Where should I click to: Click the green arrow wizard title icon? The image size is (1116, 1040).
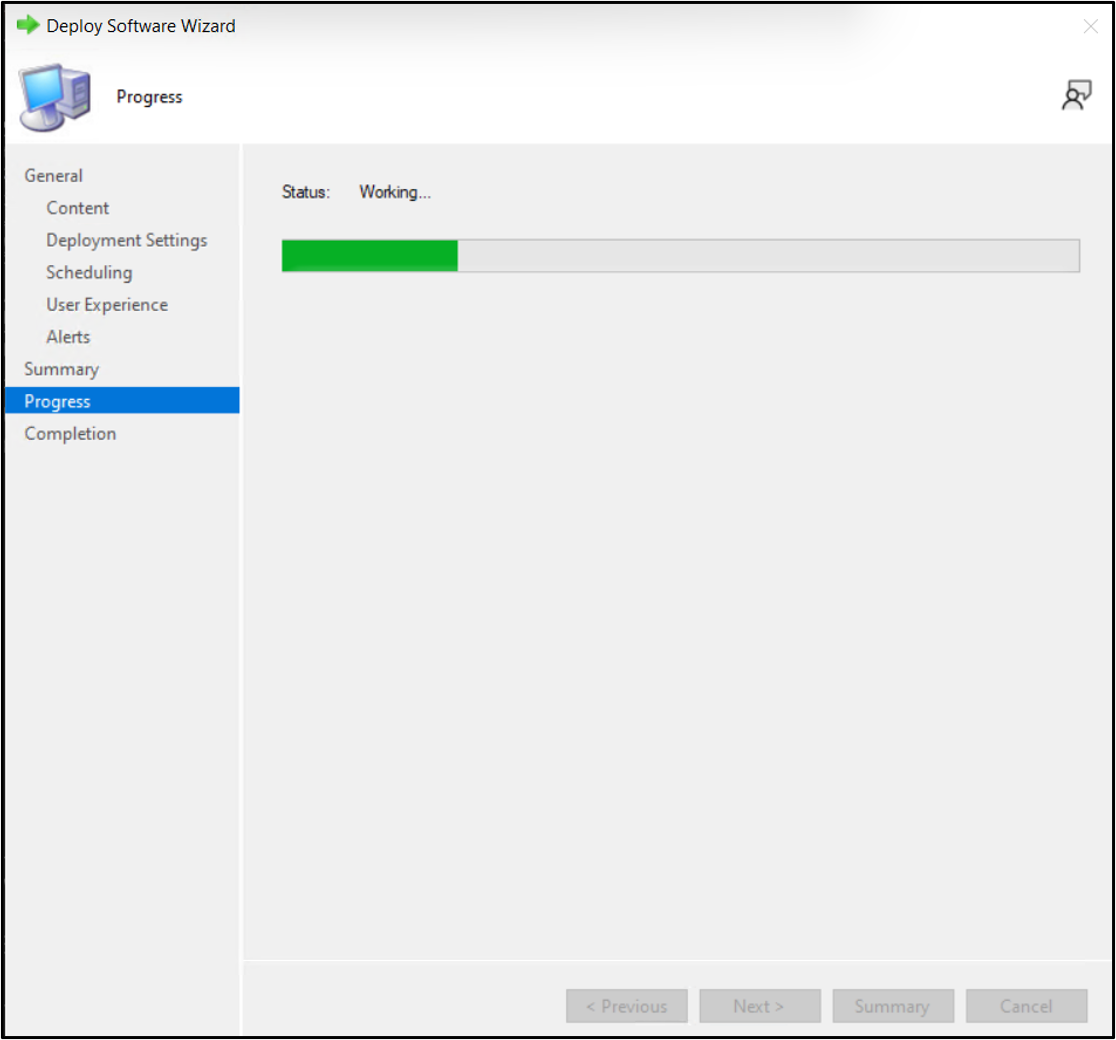[x=27, y=26]
